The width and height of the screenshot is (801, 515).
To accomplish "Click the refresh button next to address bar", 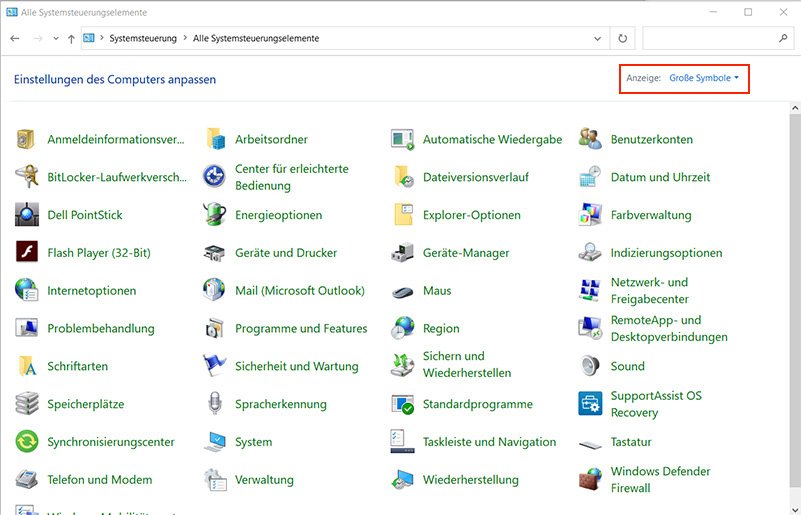I will [x=623, y=38].
